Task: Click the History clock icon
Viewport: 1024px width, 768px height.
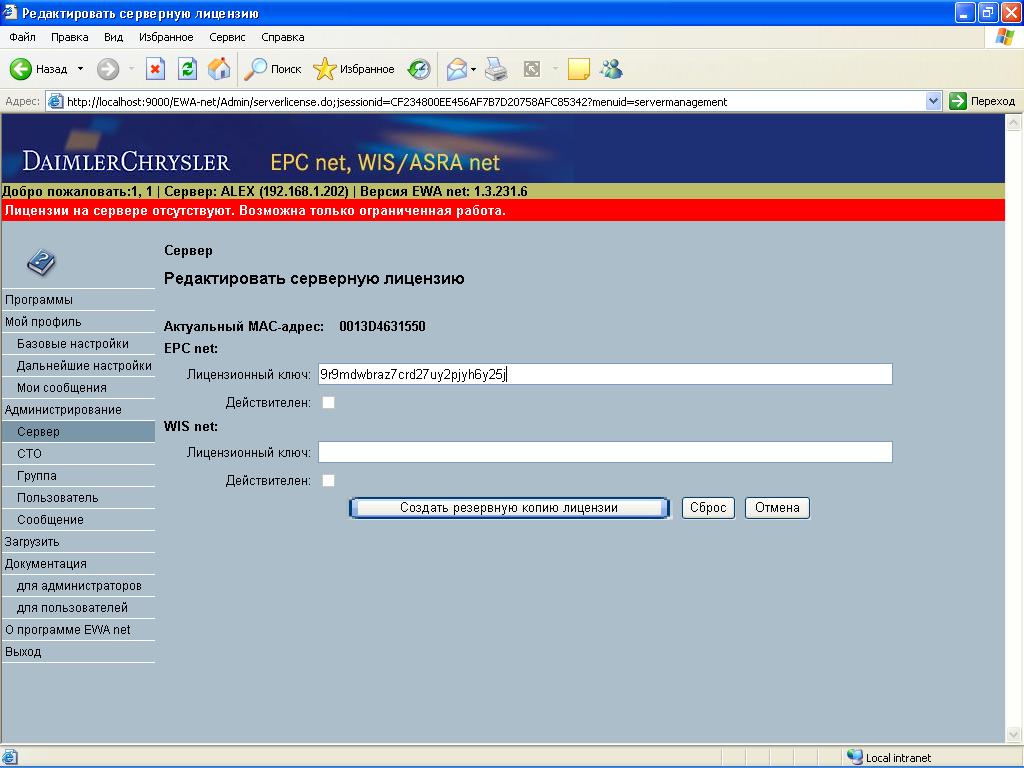Action: 419,69
